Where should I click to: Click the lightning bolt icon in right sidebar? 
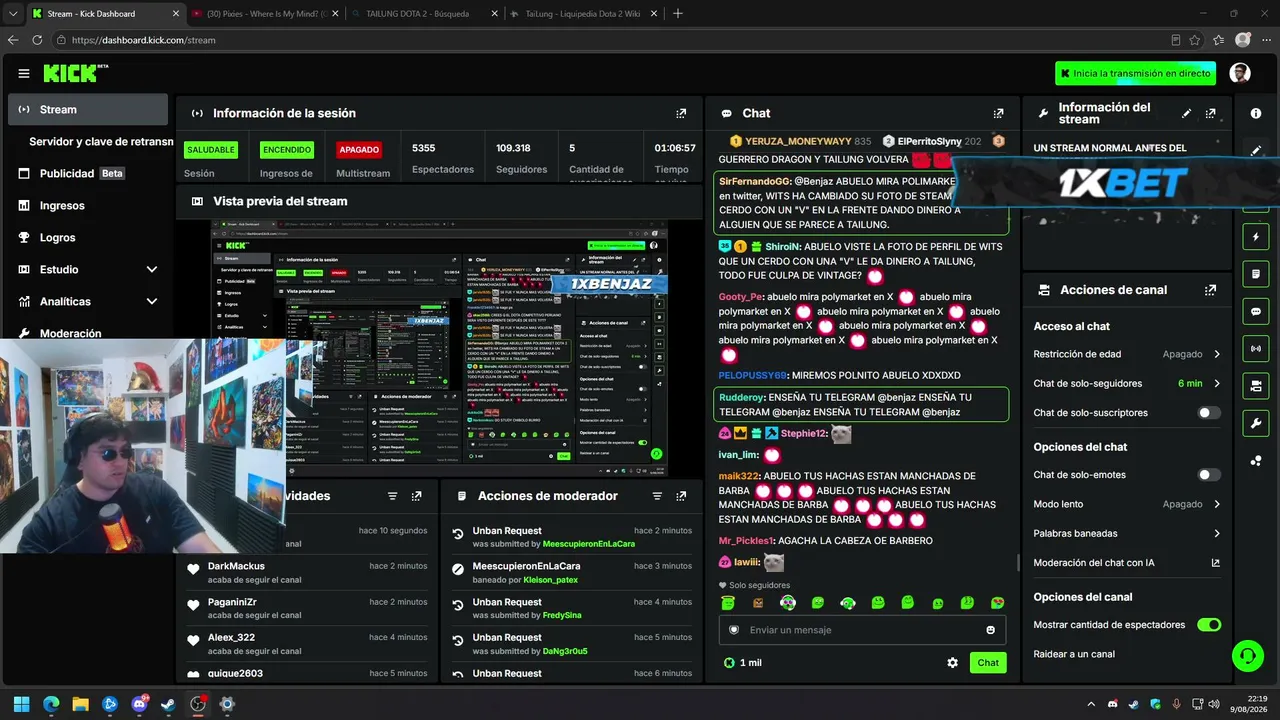click(x=1256, y=237)
